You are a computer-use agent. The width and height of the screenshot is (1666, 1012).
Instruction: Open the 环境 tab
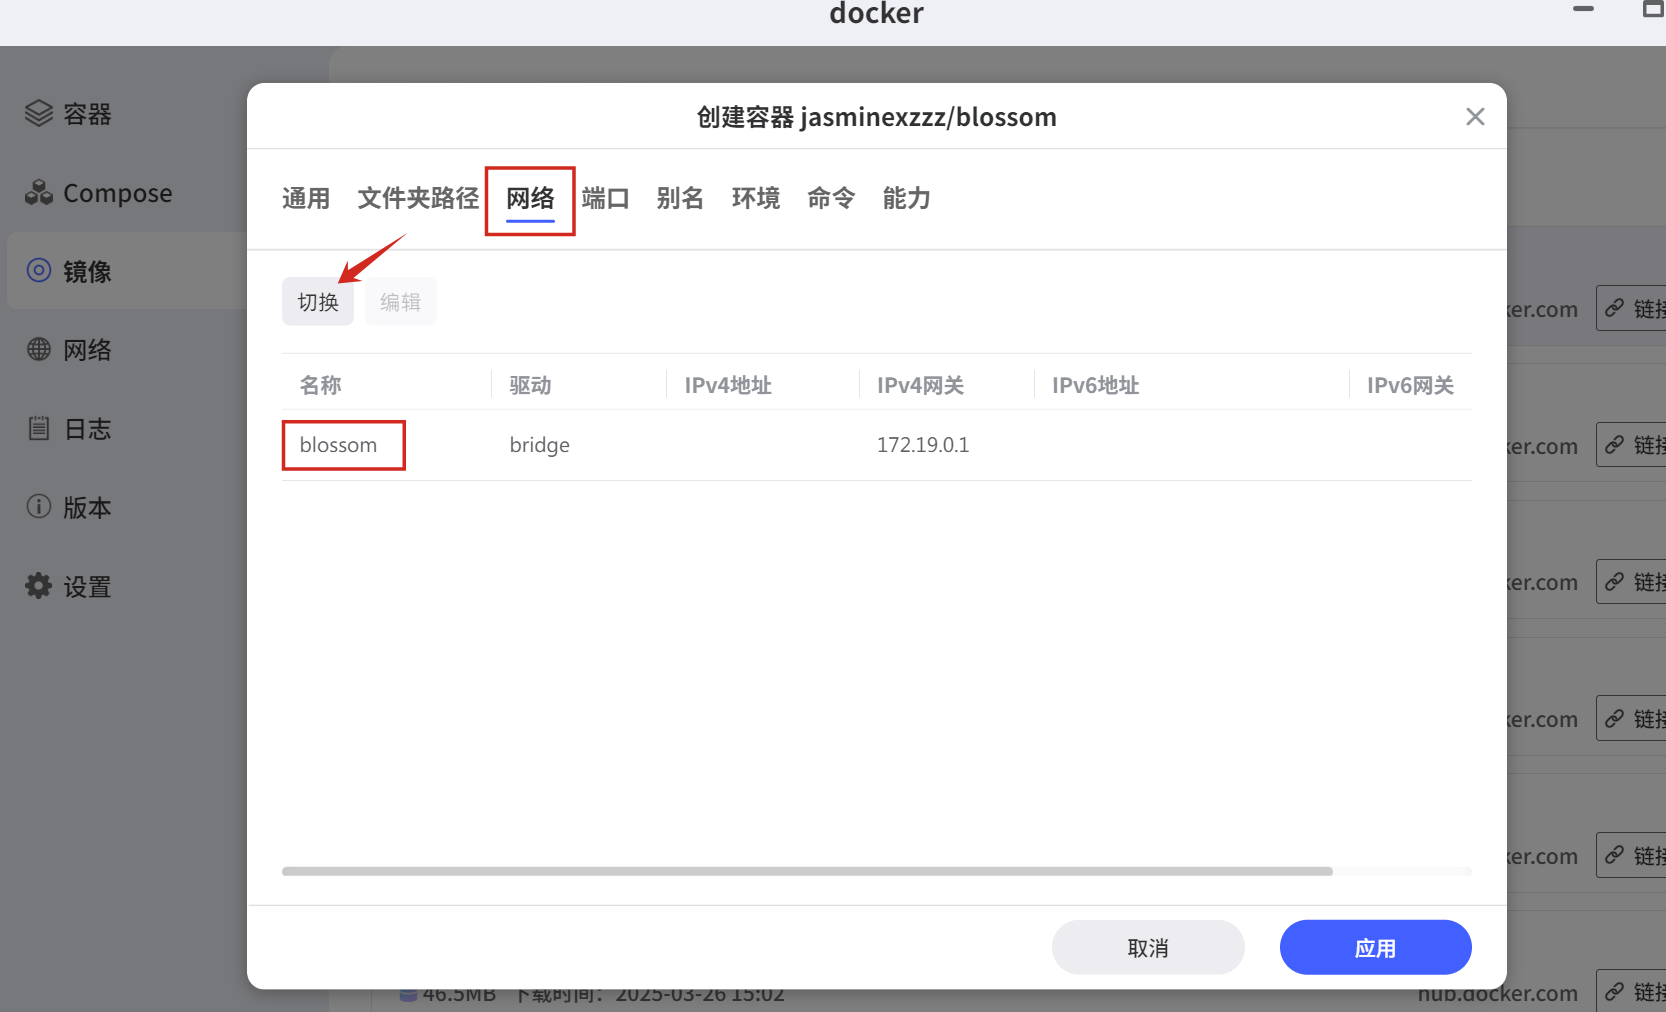click(x=755, y=199)
